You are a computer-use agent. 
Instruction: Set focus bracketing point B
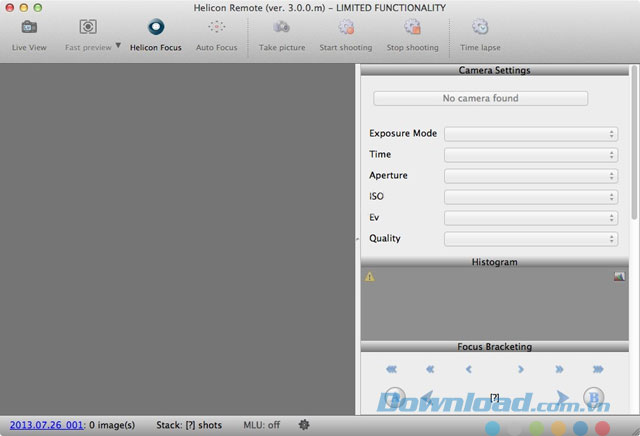(x=592, y=396)
